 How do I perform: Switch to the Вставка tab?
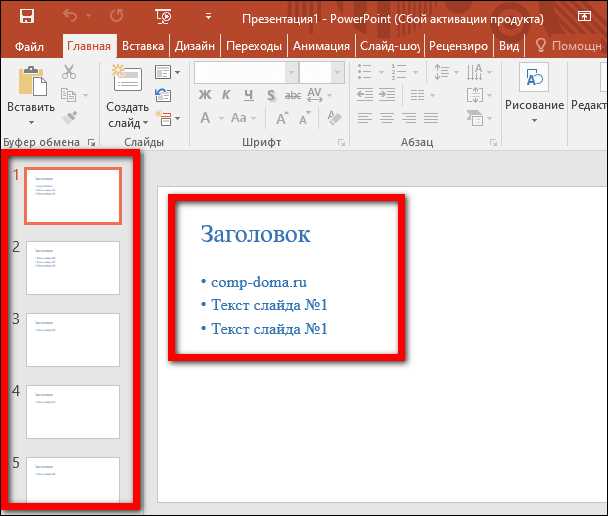(143, 46)
